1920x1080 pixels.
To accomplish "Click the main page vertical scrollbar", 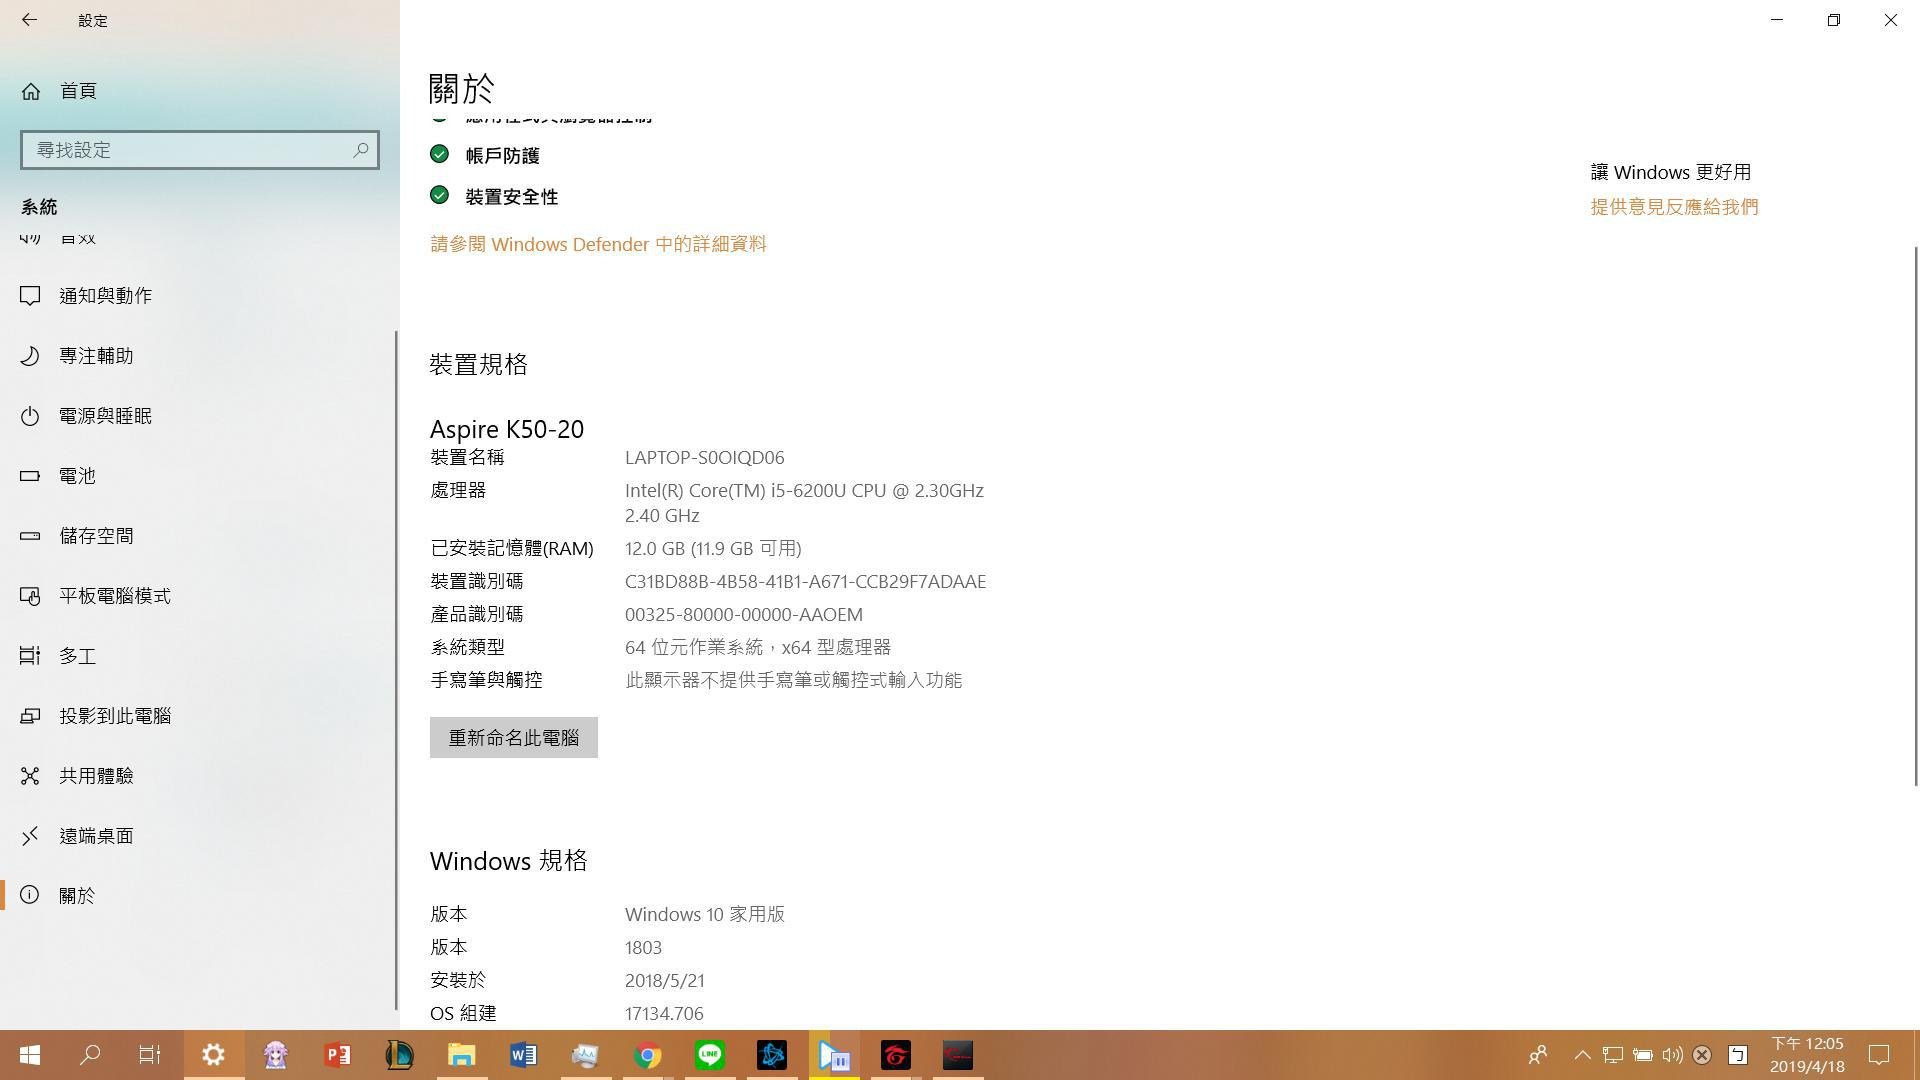I will tap(1915, 515).
